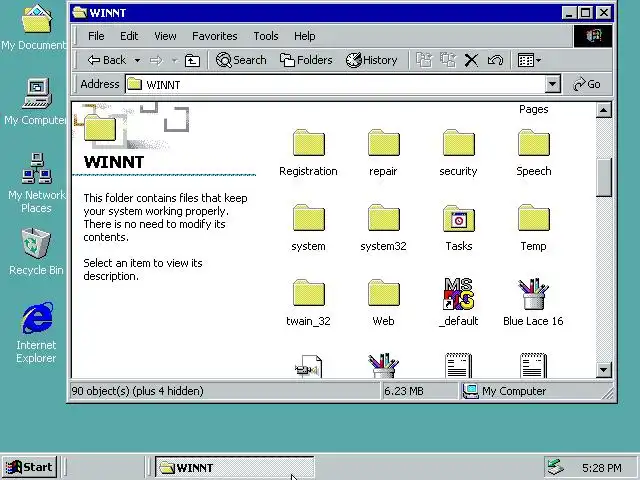Click the 5:28 PM clock

coord(602,468)
